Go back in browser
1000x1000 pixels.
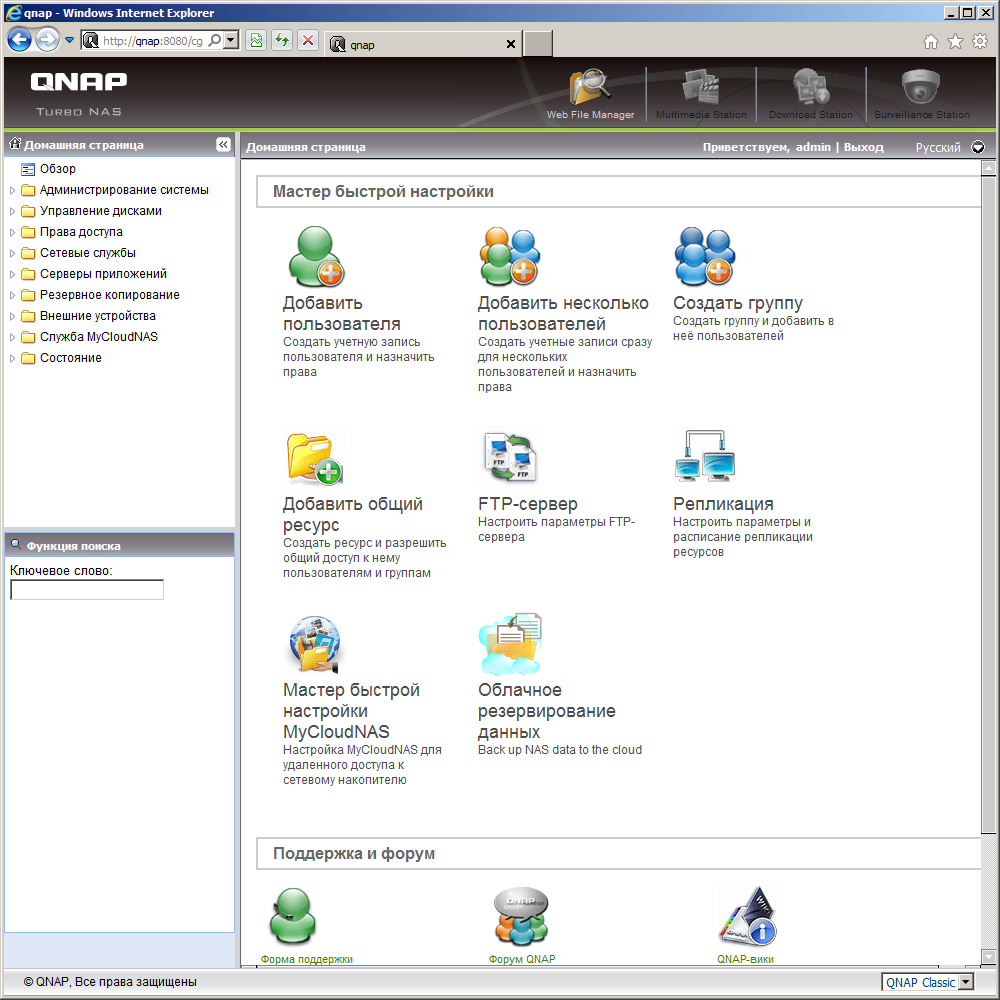coord(20,40)
